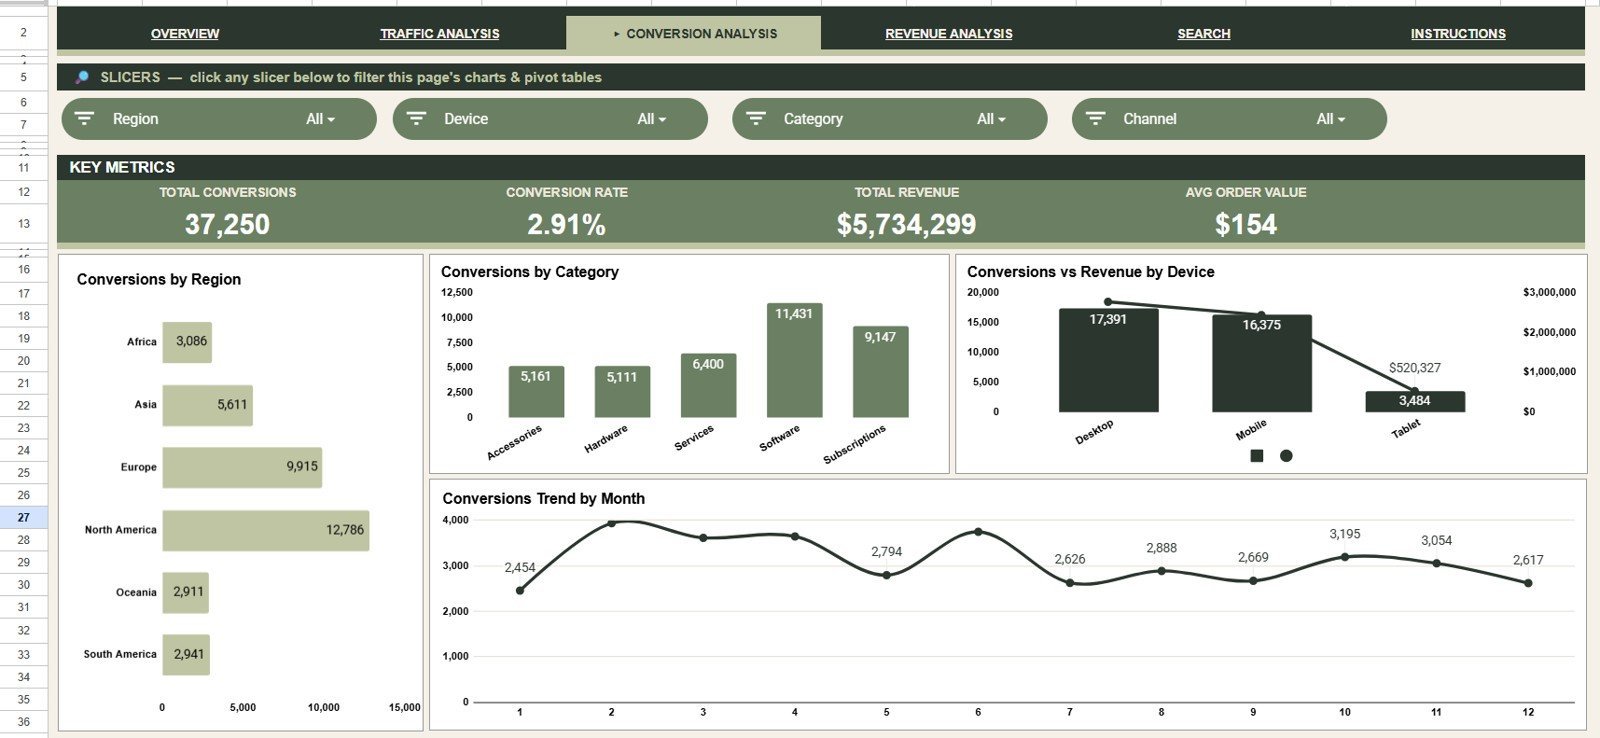Viewport: 1600px width, 738px height.
Task: Click the Region slicer filter icon
Action: click(85, 118)
